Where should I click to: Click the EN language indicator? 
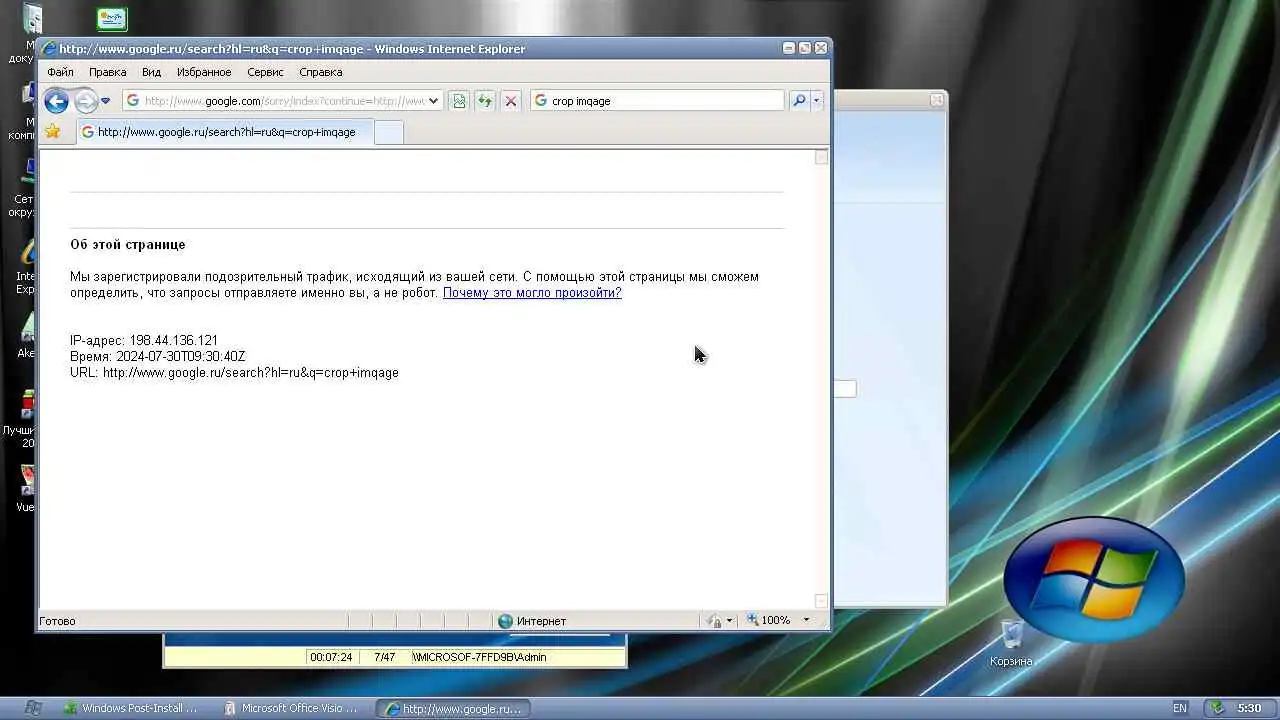tap(1180, 708)
